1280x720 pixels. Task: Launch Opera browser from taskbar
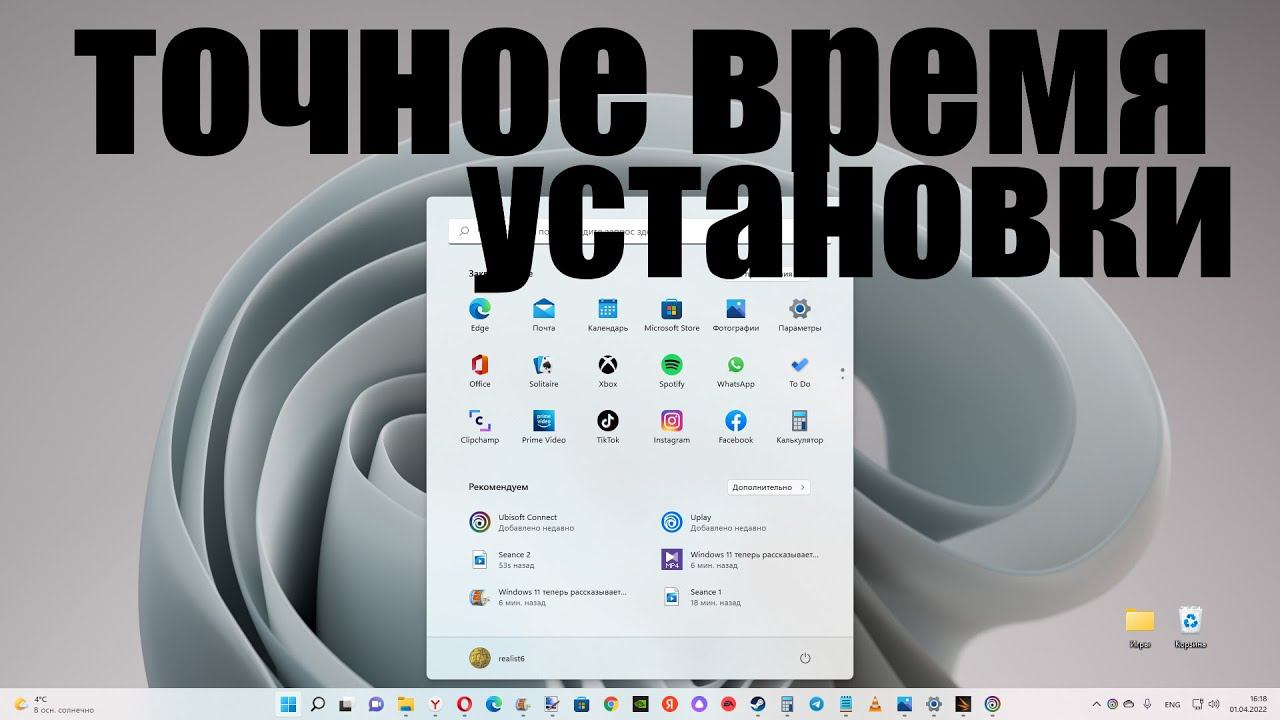pos(464,704)
